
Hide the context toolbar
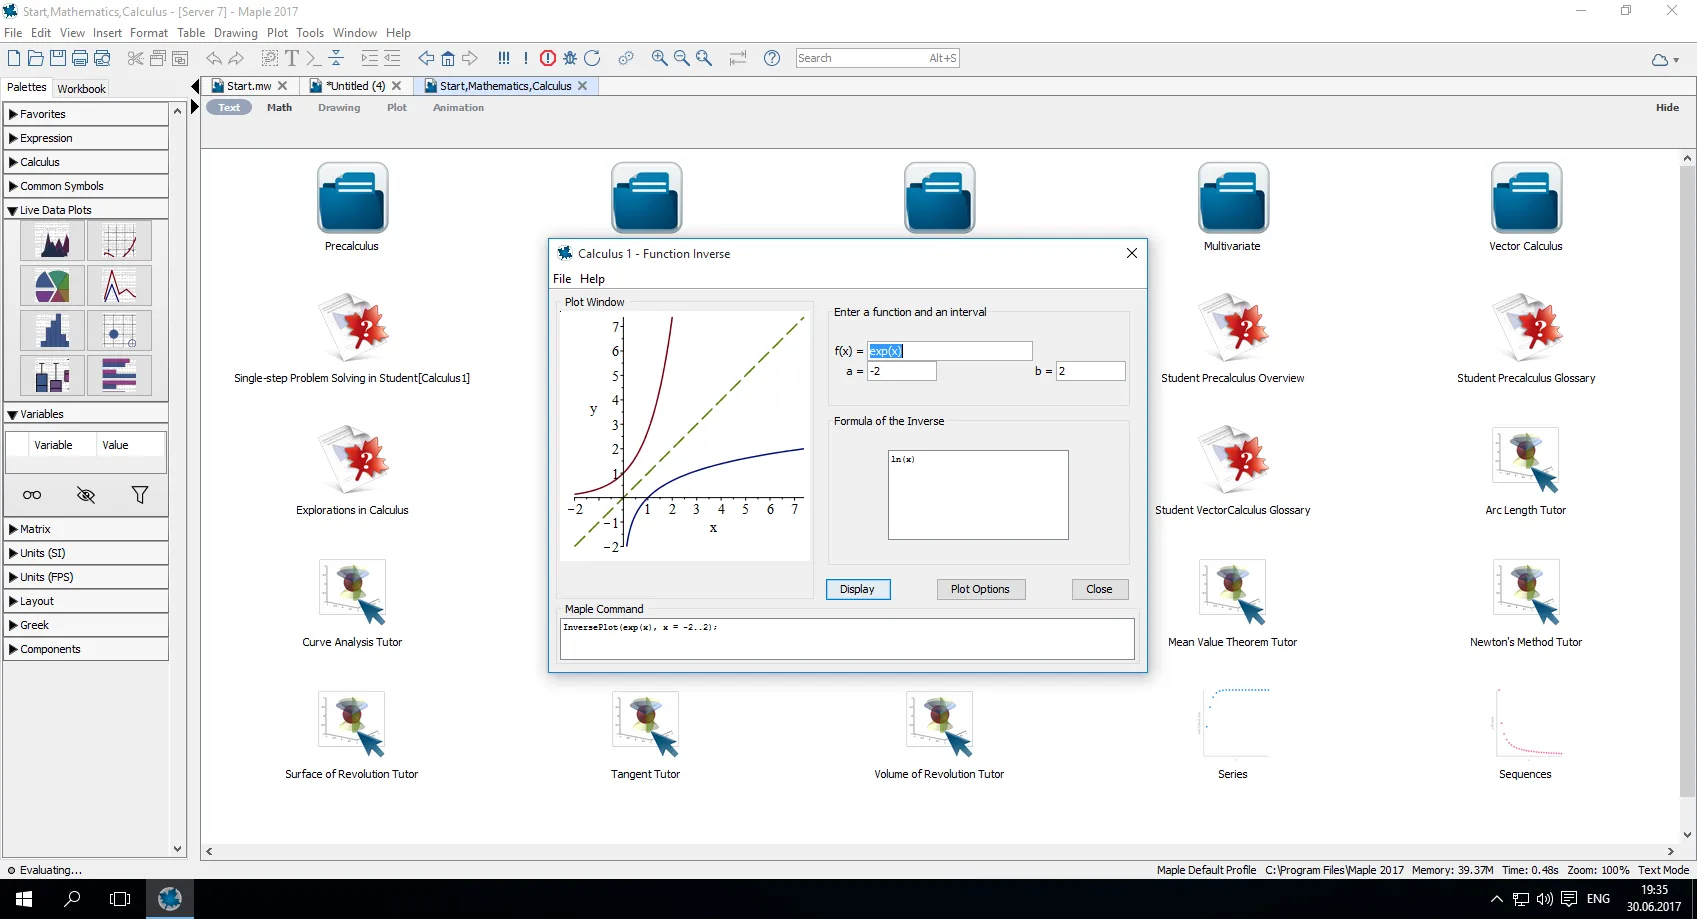pyautogui.click(x=1667, y=108)
